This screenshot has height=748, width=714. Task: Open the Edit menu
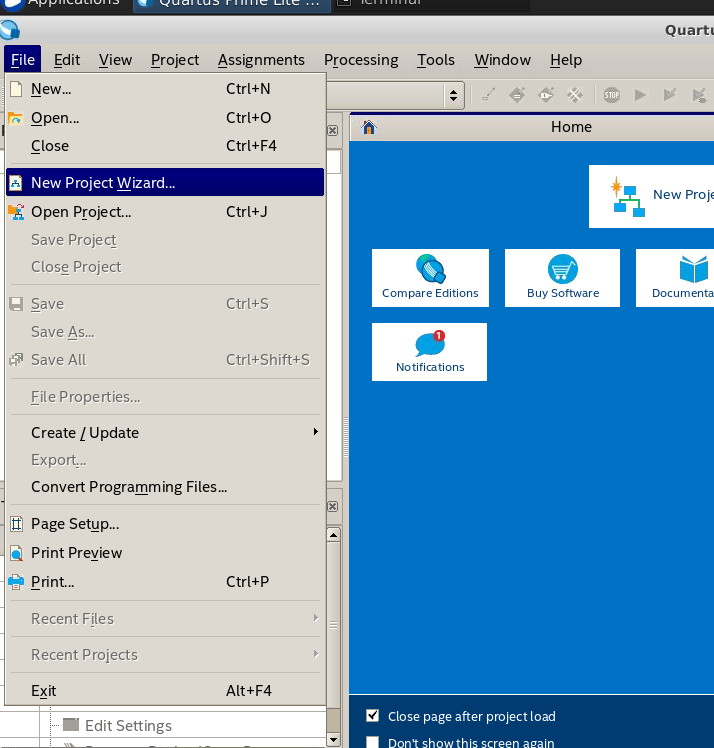[67, 60]
